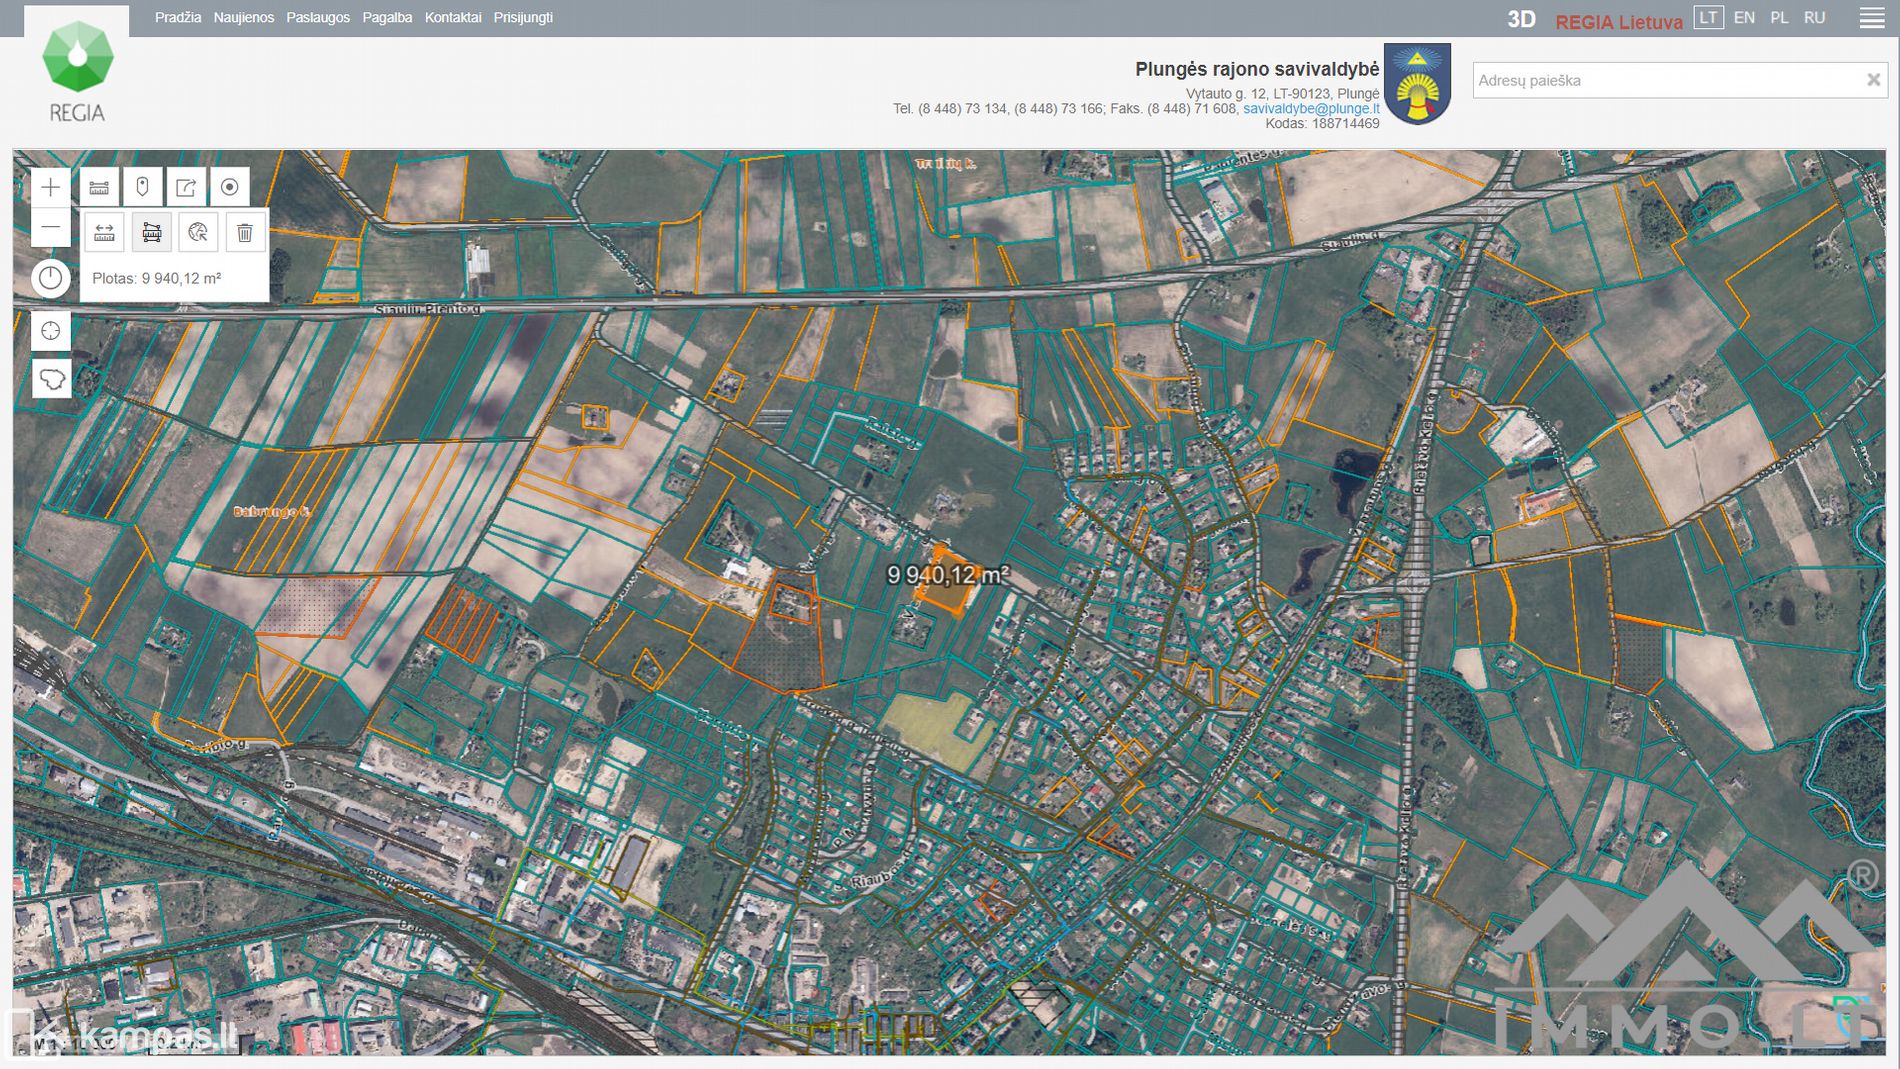Open savivaldybe@plunge.lt email link

click(x=1310, y=108)
